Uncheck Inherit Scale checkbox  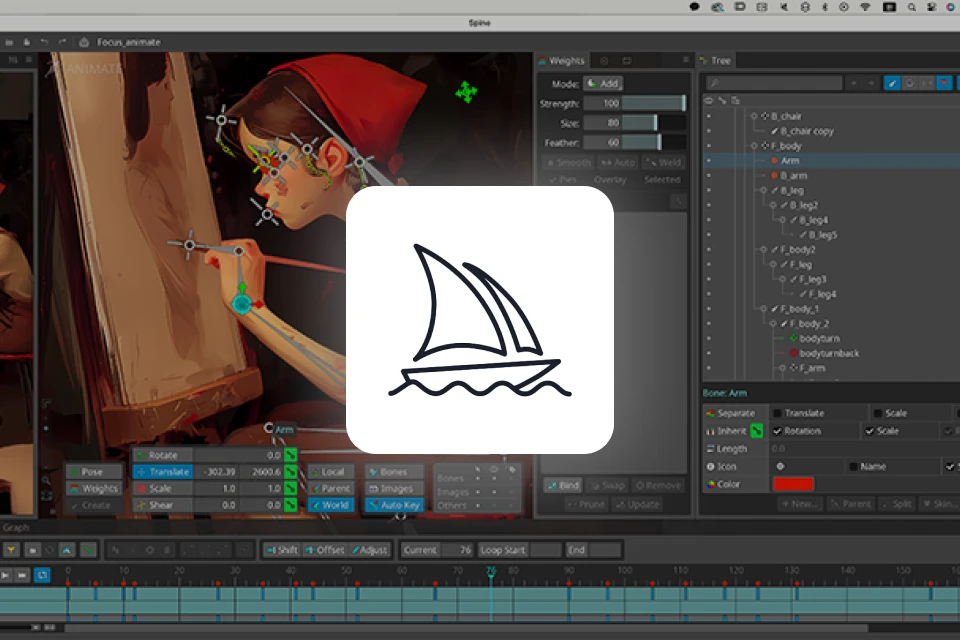point(869,431)
